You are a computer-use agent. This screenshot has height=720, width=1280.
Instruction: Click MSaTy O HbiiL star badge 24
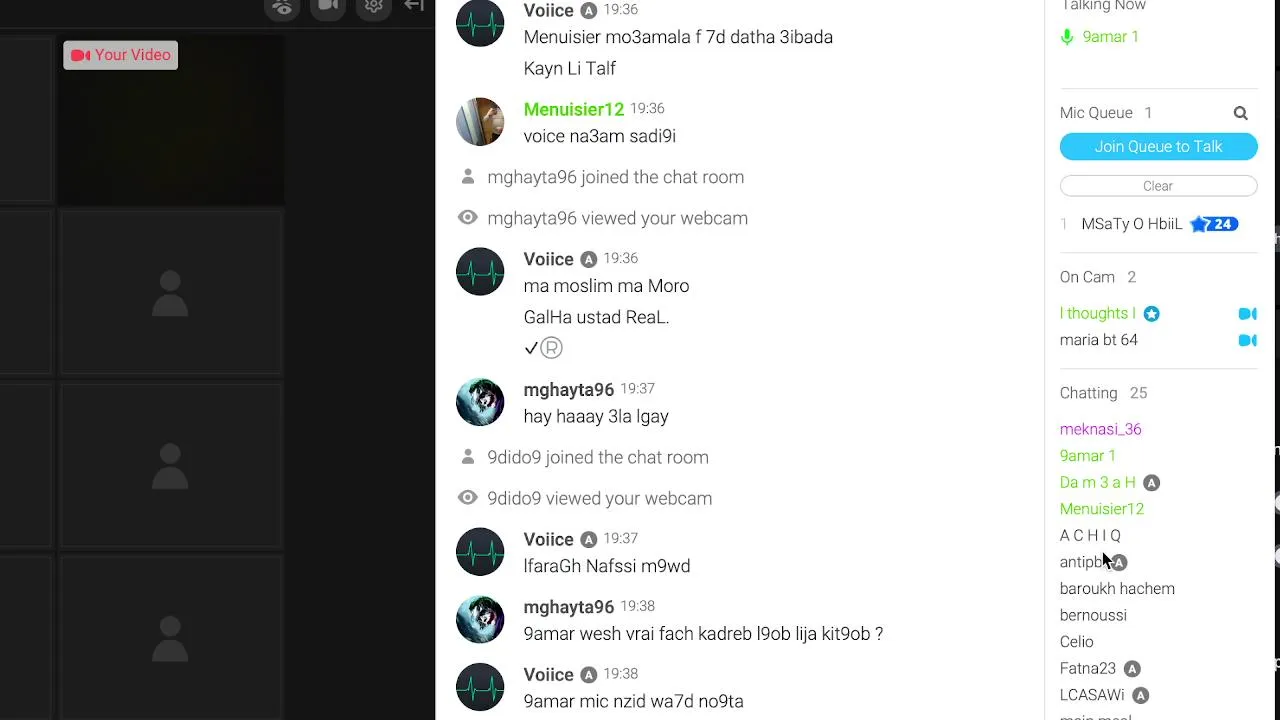tap(1214, 224)
